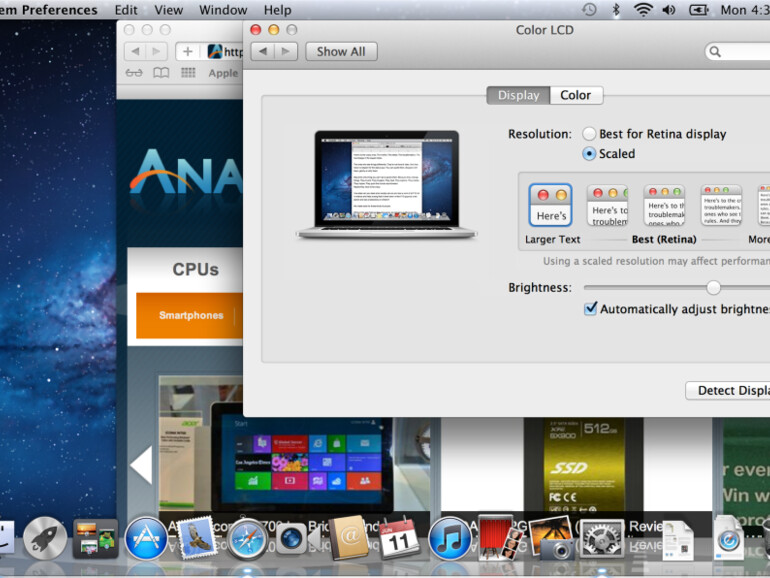Click the Detect Displays button
Viewport: 770px width, 578px height.
click(727, 390)
